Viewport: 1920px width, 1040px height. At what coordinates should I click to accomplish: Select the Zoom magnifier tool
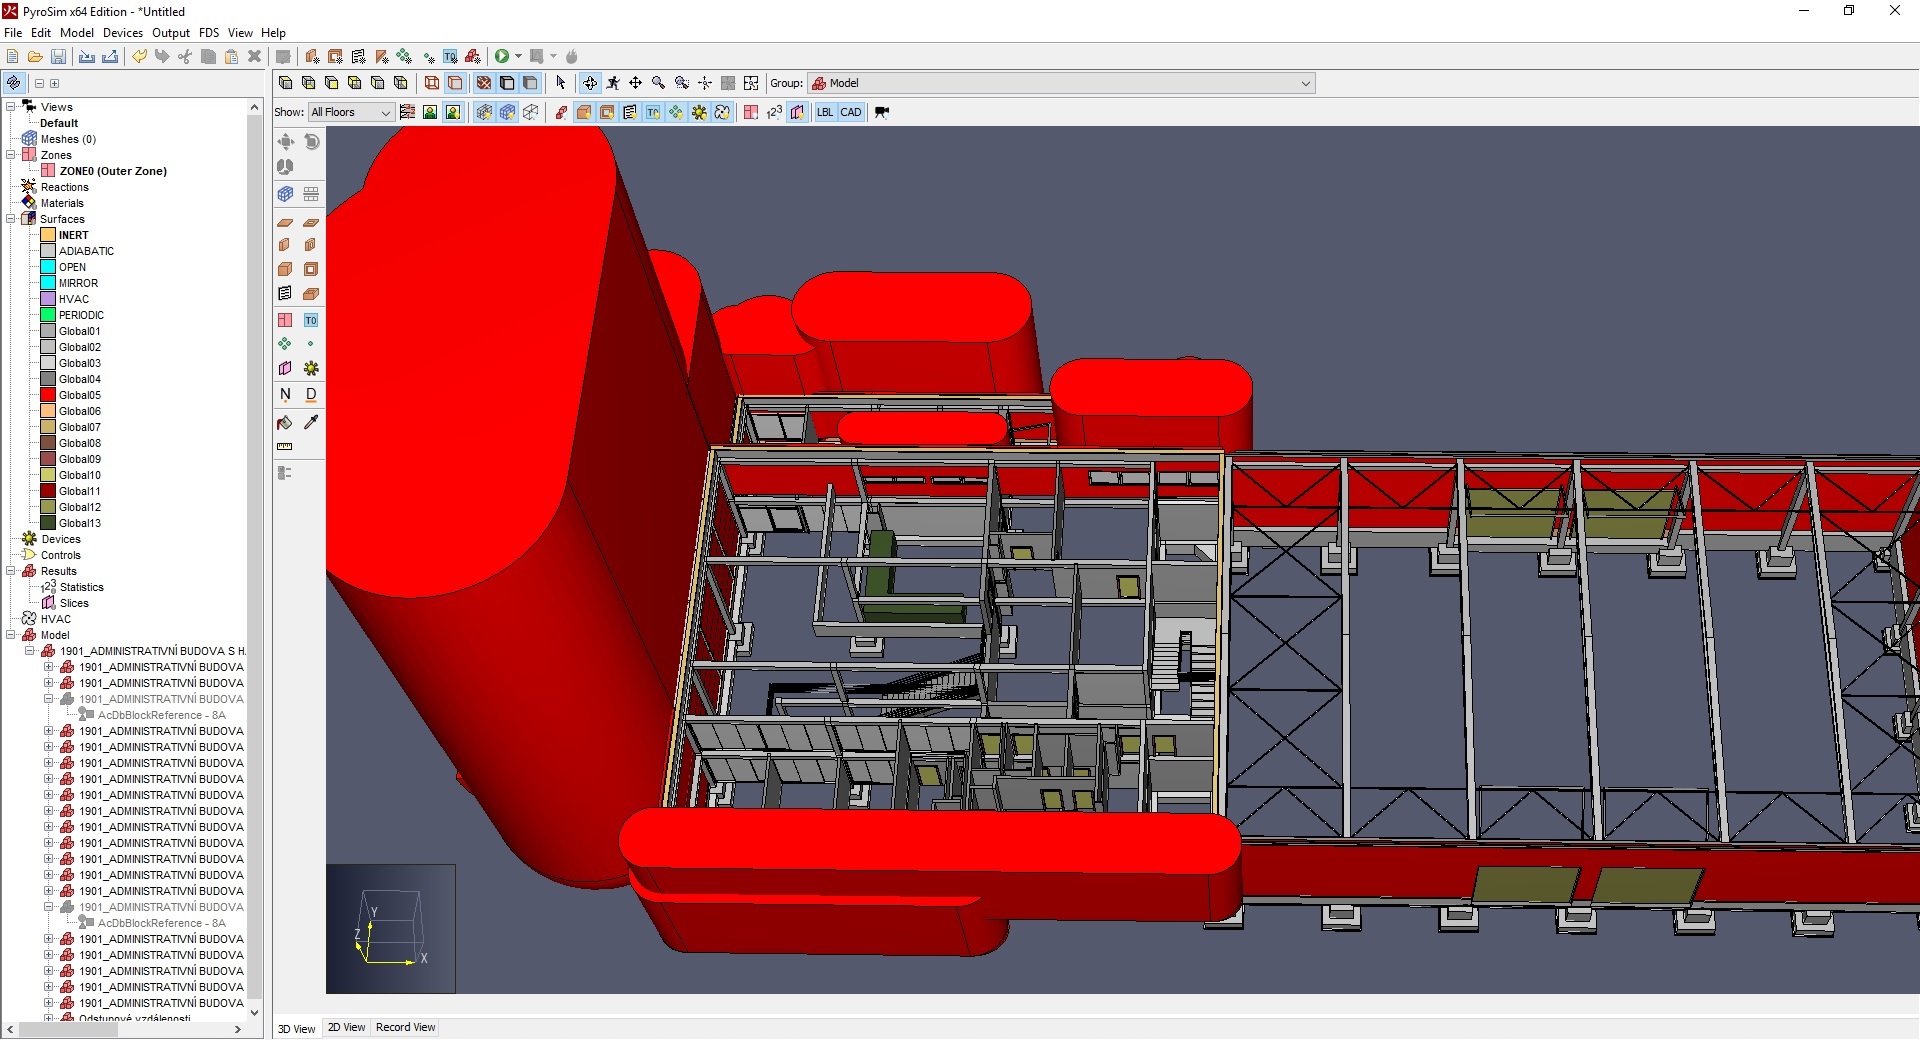coord(658,83)
